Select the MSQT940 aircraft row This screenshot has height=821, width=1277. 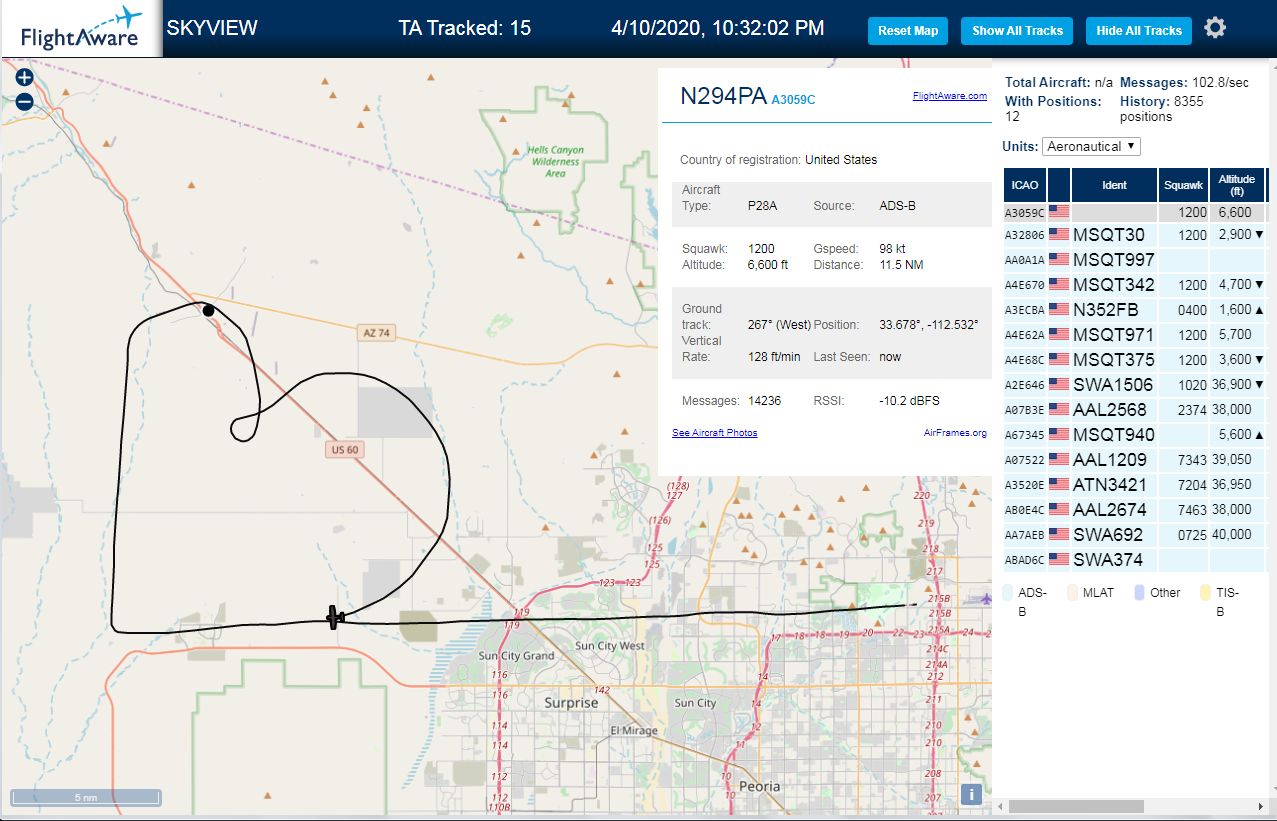pos(1136,435)
